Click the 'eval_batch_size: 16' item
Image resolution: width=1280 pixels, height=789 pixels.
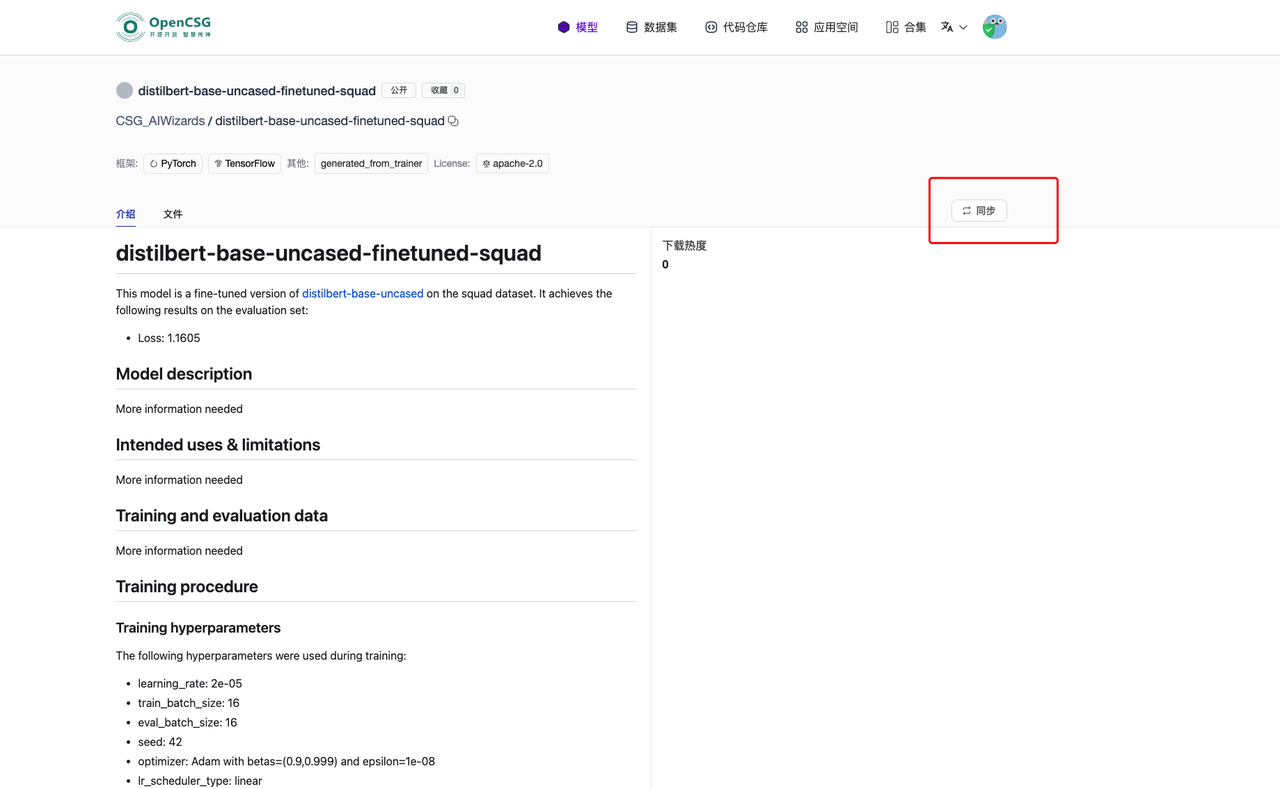[188, 722]
